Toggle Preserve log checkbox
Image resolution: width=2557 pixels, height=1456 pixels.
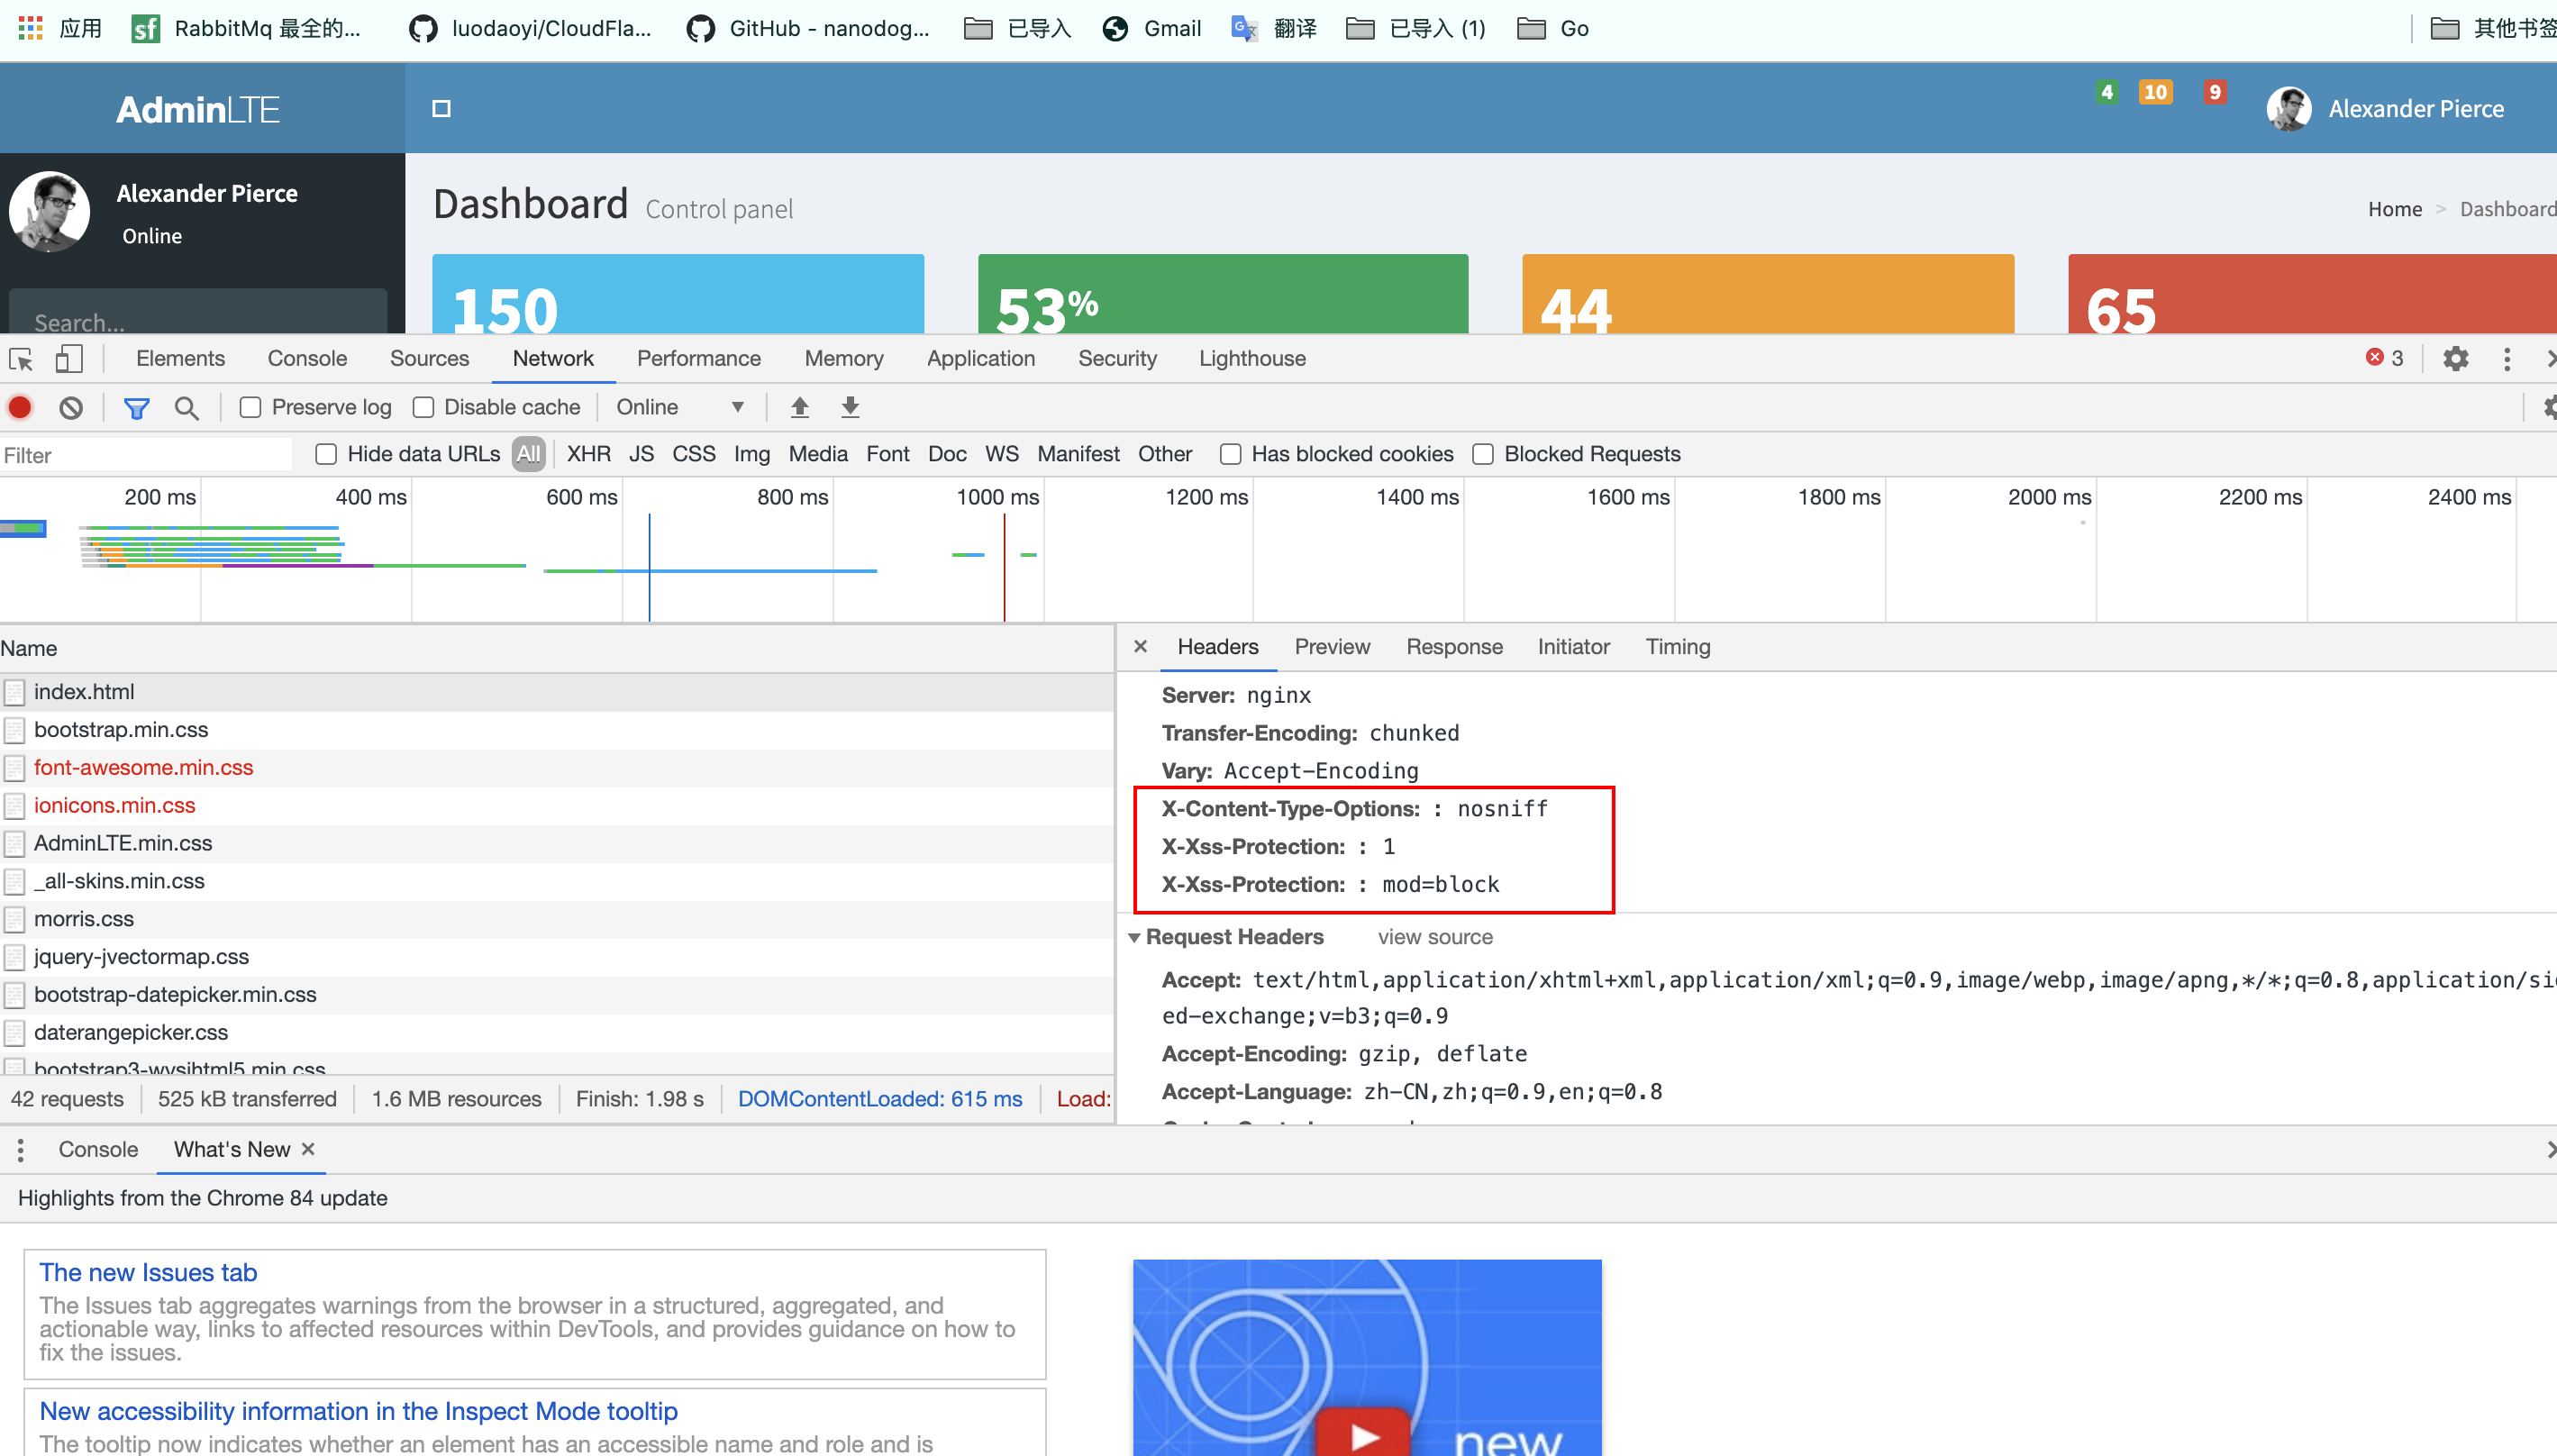pyautogui.click(x=248, y=407)
